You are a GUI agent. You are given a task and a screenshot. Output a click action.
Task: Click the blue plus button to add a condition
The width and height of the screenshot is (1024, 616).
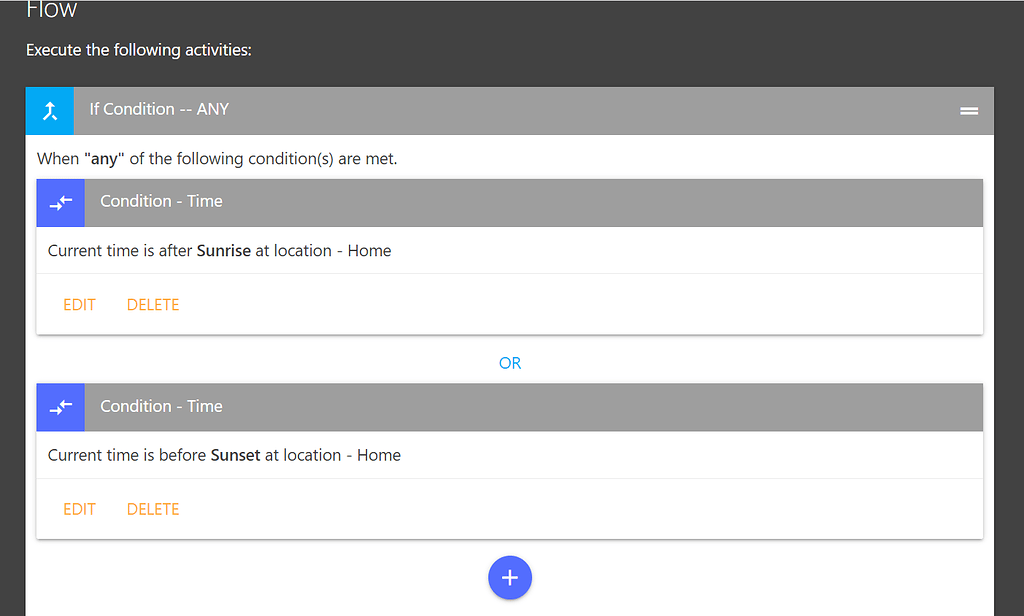click(x=510, y=577)
